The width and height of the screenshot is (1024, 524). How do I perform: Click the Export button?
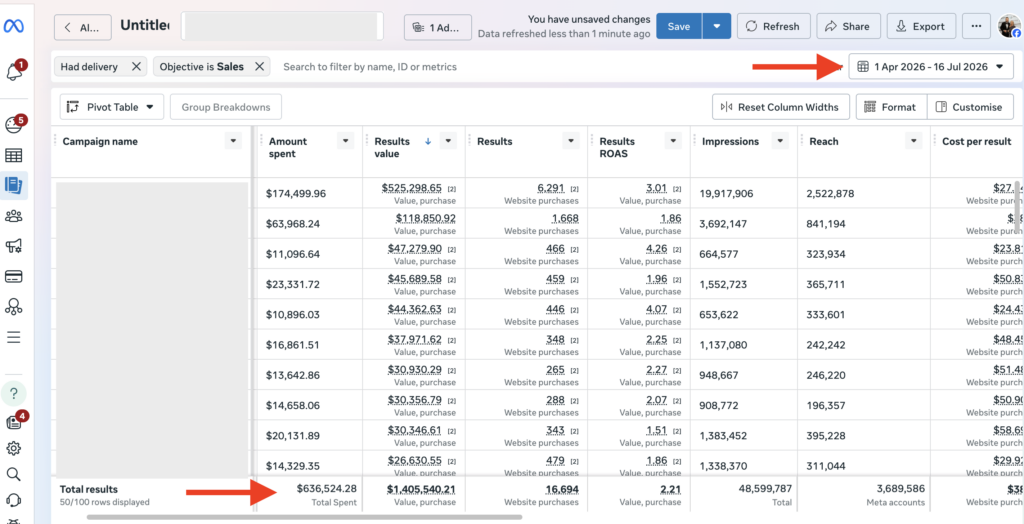[x=921, y=26]
